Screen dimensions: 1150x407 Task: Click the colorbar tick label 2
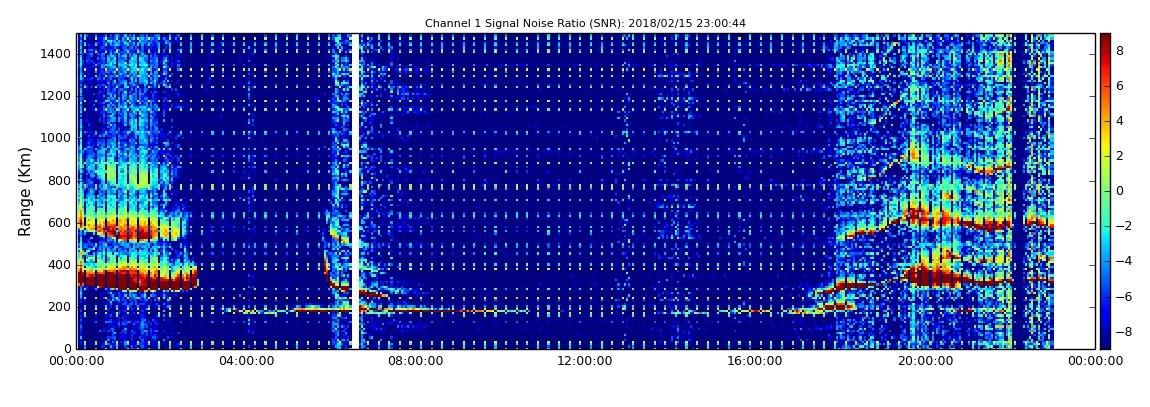click(x=1120, y=156)
